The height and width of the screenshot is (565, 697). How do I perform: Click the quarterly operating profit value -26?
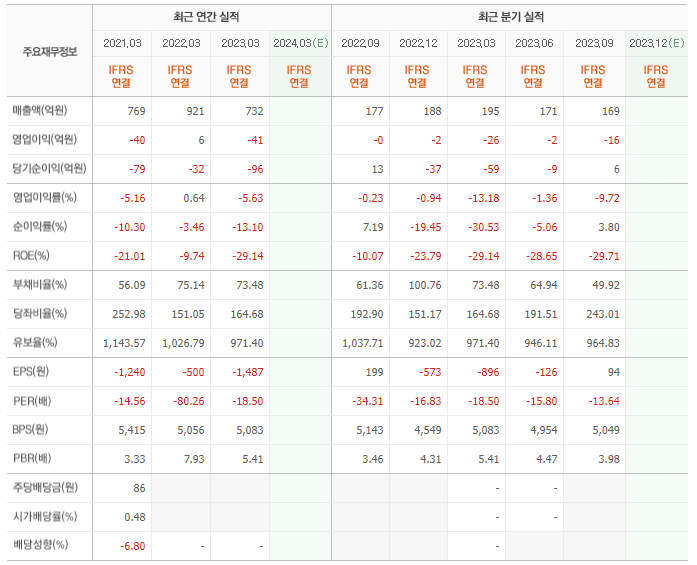[x=491, y=140]
